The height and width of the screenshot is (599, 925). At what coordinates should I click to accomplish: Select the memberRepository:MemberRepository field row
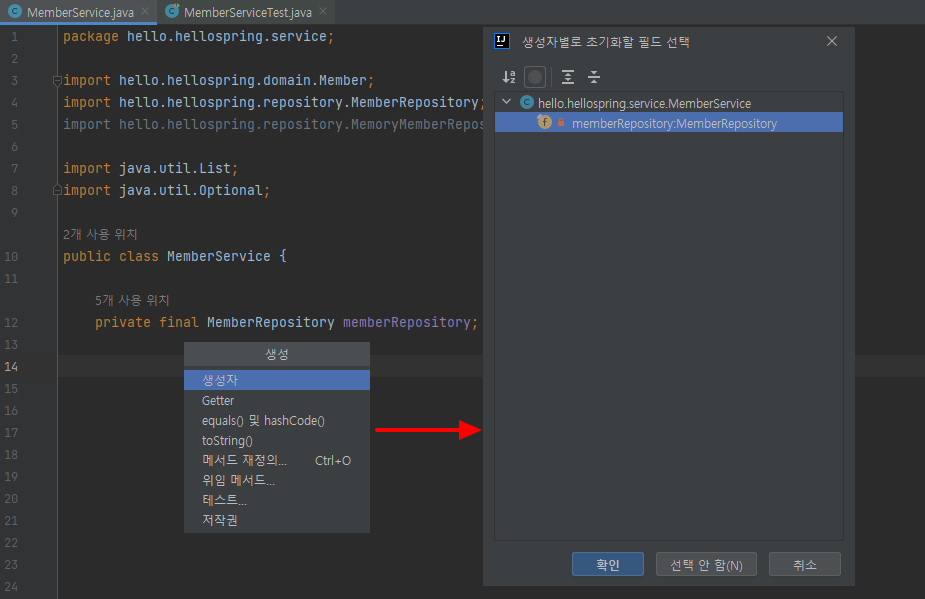coord(669,123)
